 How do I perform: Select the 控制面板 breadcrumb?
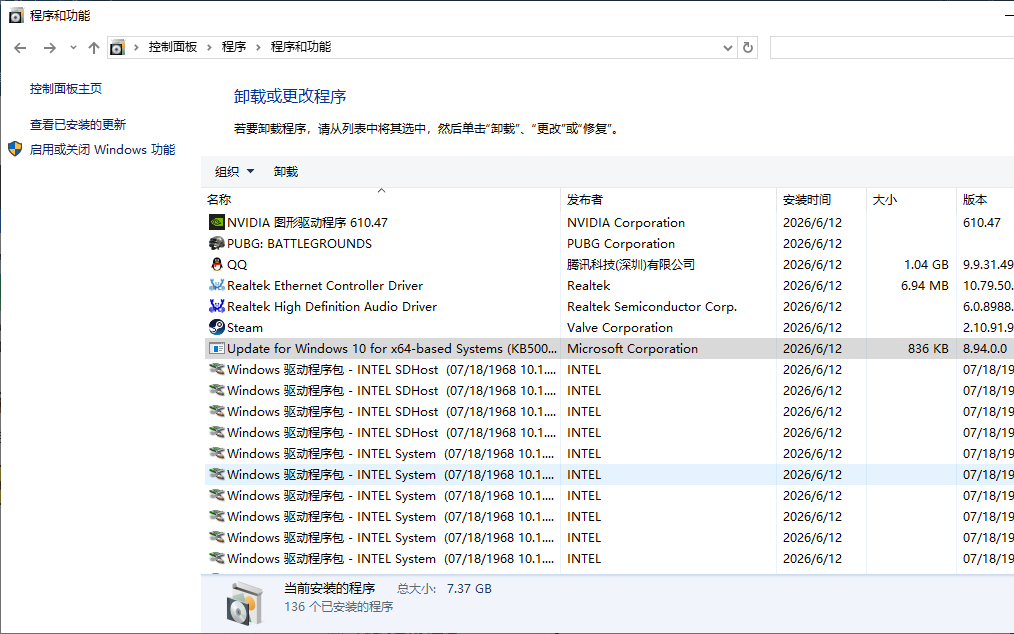(x=173, y=47)
